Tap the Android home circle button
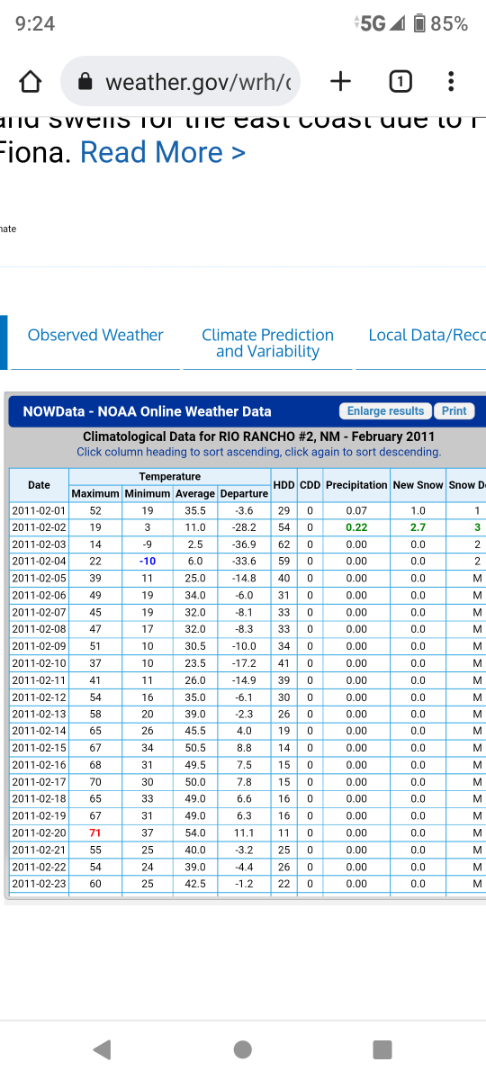Image resolution: width=486 pixels, height=1080 pixels. [x=242, y=1049]
